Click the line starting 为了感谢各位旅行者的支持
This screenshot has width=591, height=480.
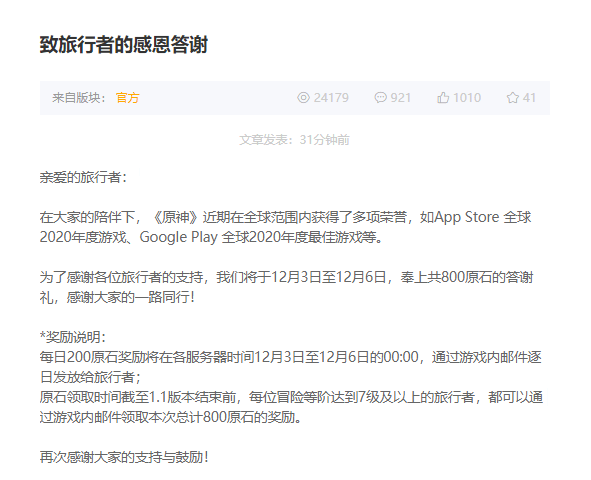286,277
